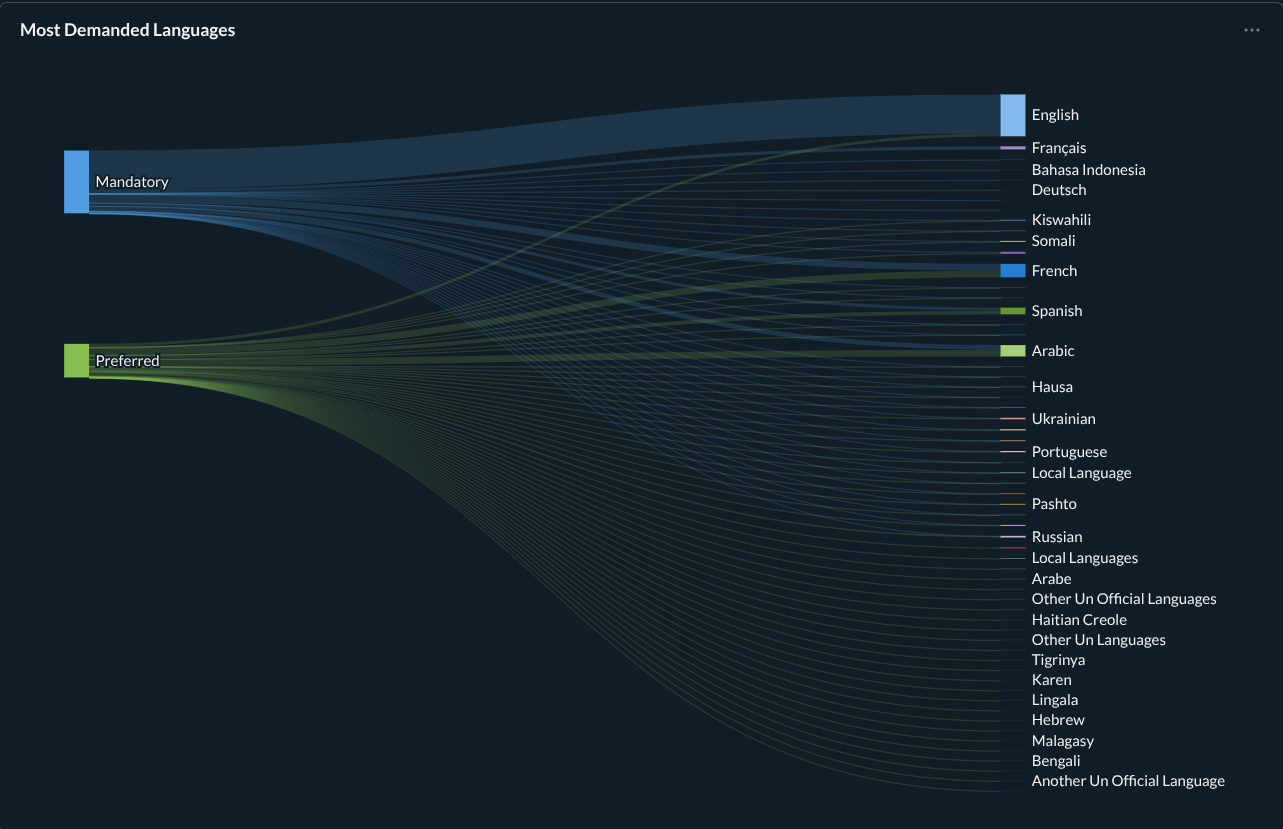
Task: Select the Bahasa Indonesia label
Action: tap(1088, 170)
